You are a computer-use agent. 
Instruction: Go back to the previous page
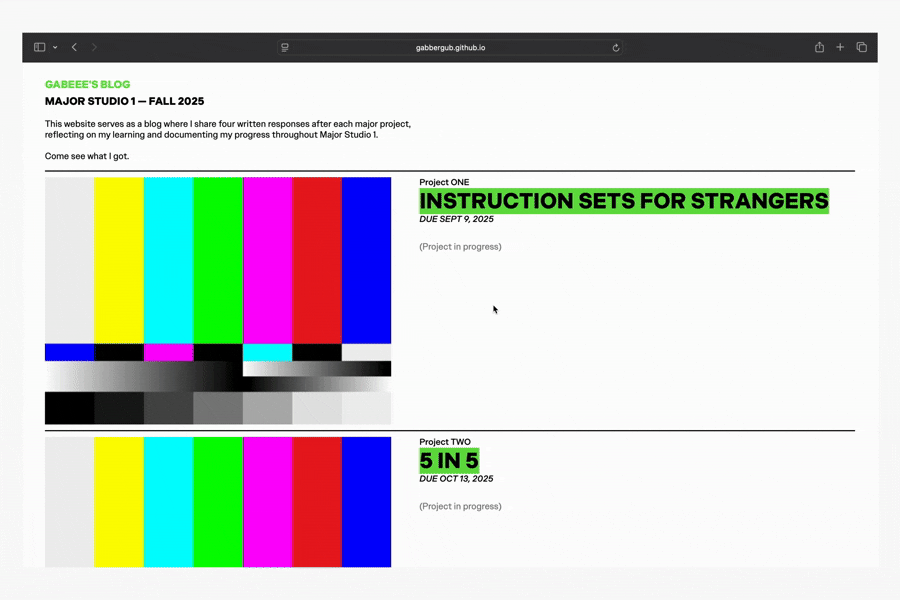click(x=74, y=47)
